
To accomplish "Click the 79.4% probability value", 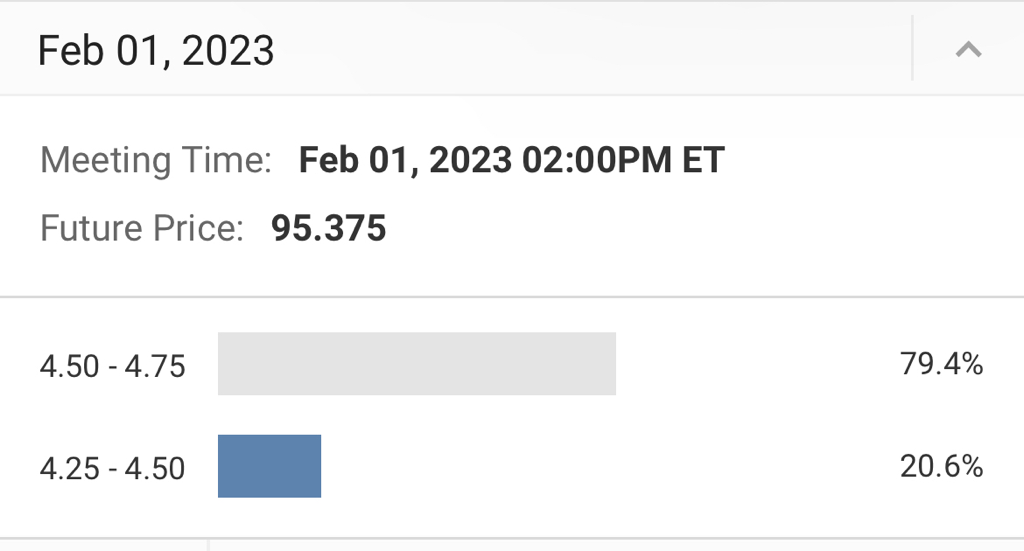I will 941,365.
